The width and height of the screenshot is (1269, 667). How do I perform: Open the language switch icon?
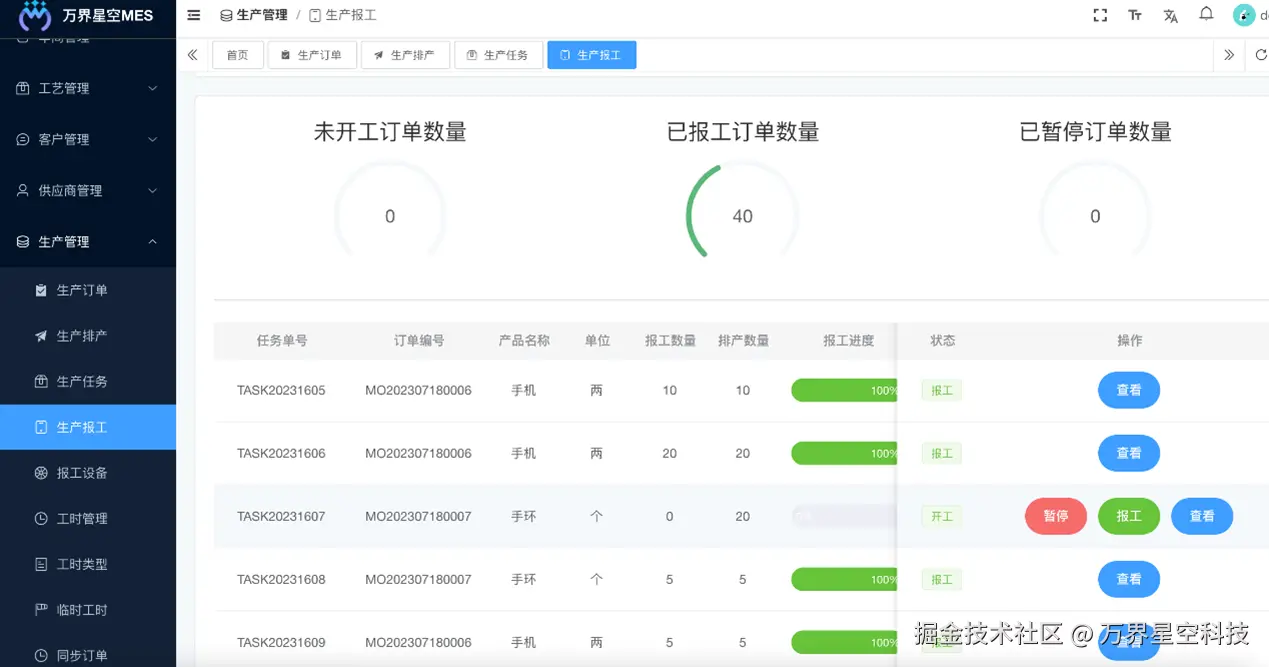coord(1170,16)
